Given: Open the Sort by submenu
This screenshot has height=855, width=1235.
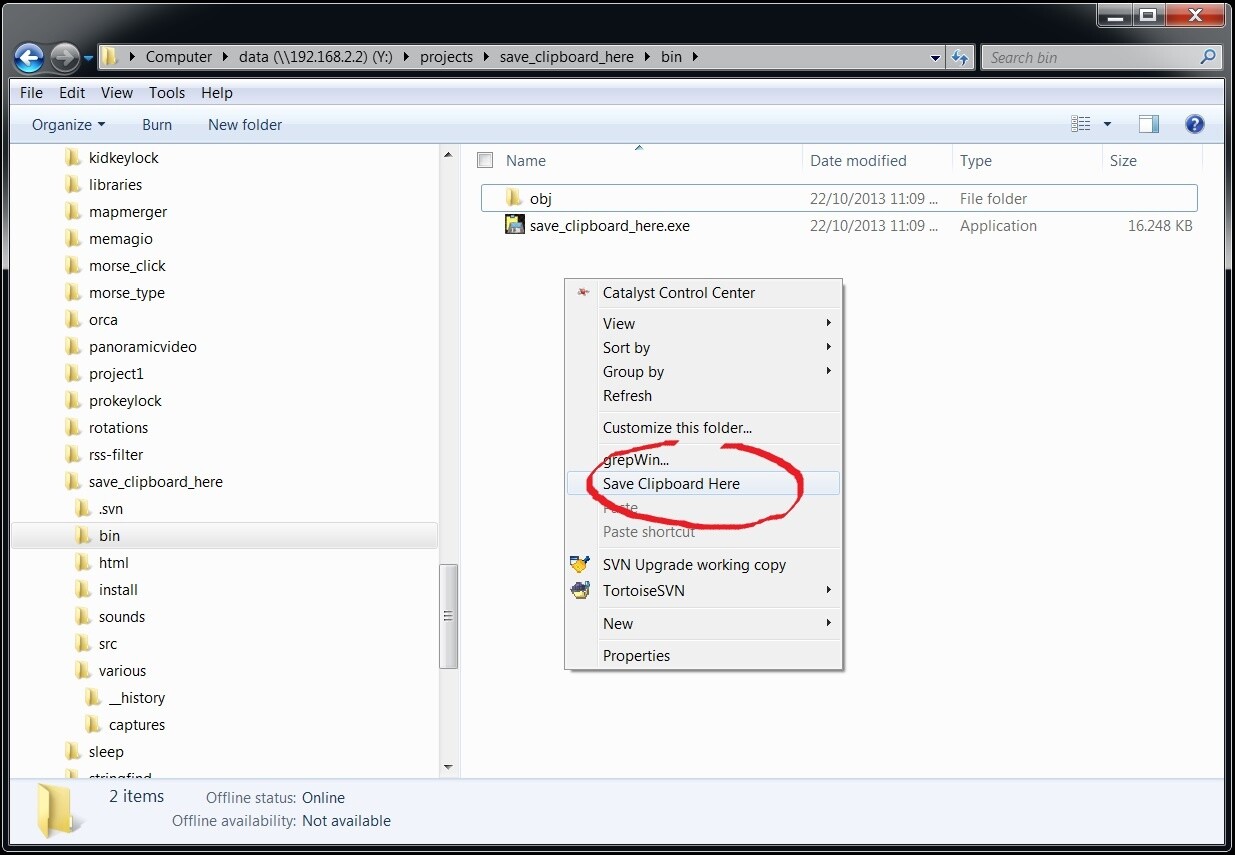Looking at the screenshot, I should coord(703,347).
